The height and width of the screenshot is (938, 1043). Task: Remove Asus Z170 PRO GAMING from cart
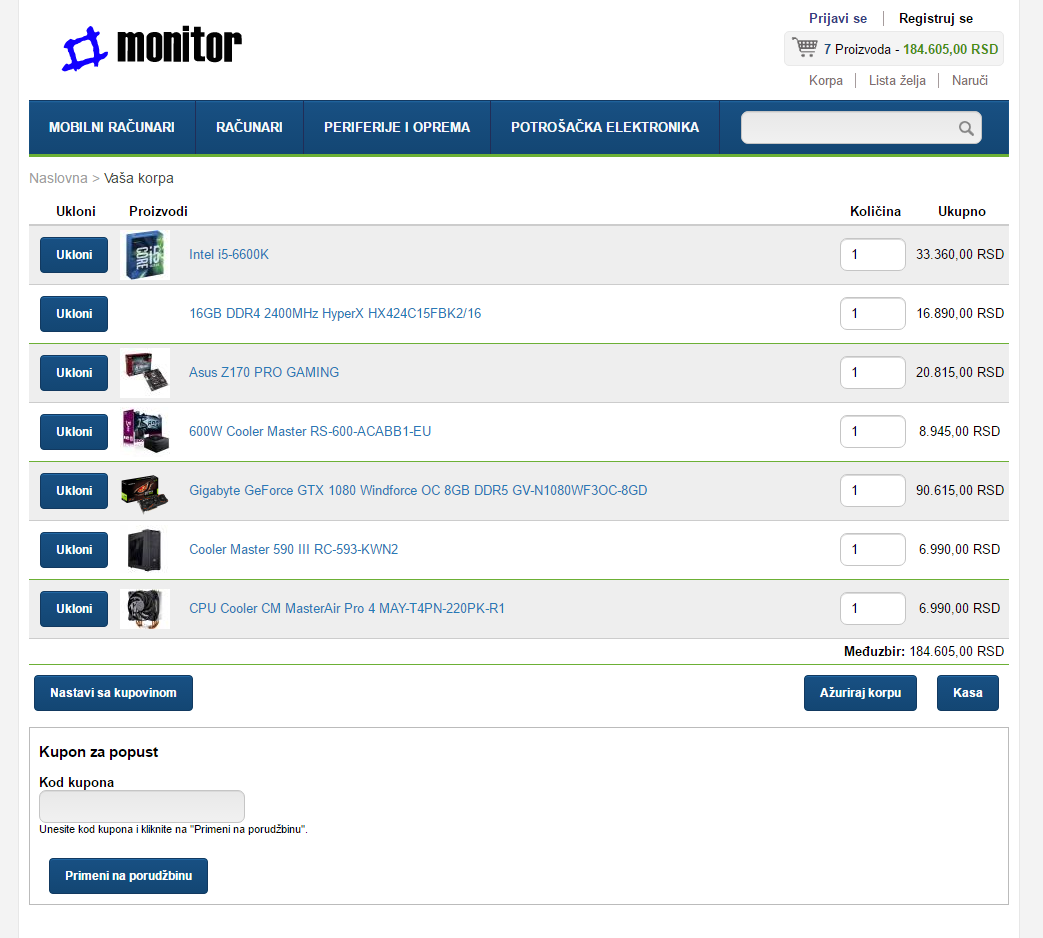[74, 373]
